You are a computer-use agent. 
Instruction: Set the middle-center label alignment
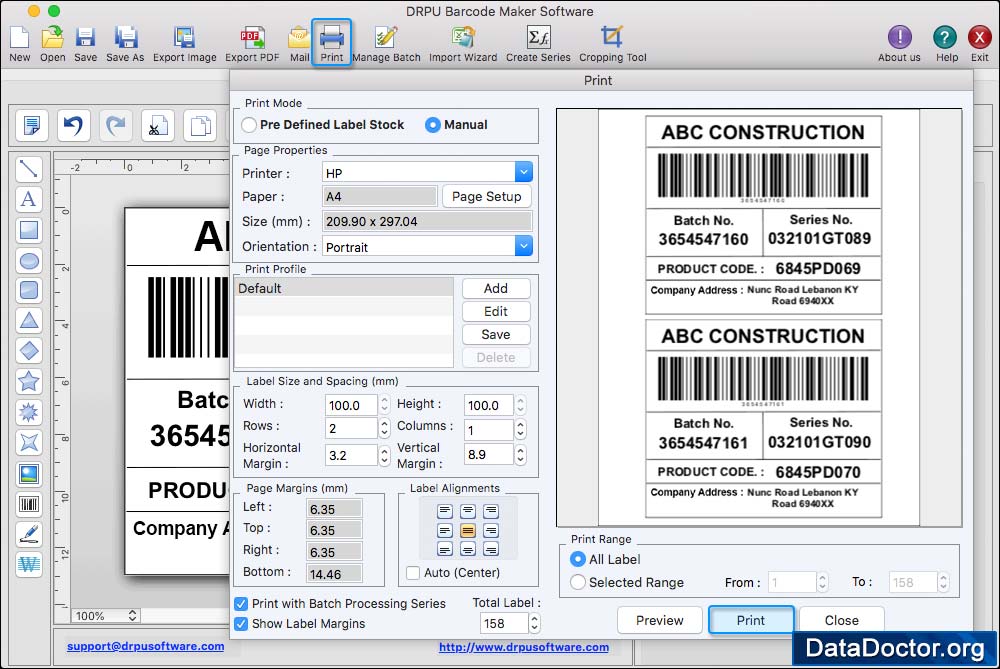[x=467, y=531]
